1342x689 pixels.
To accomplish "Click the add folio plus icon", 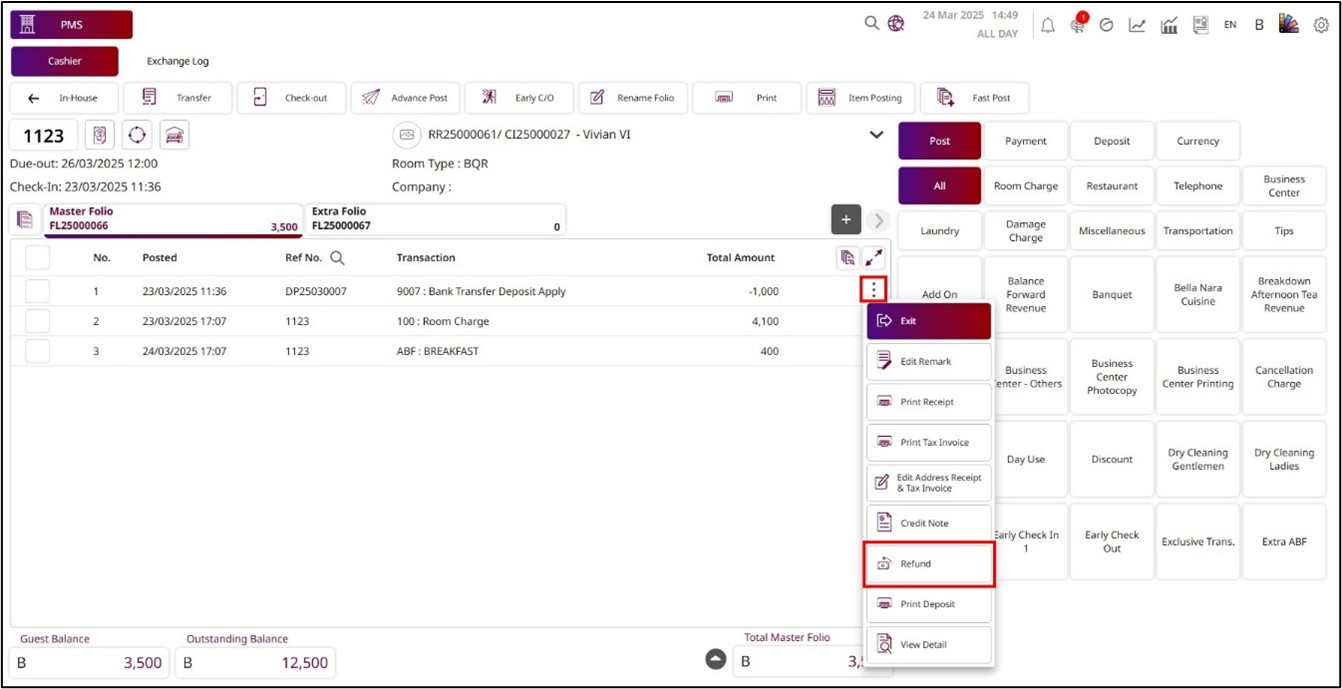I will (846, 220).
